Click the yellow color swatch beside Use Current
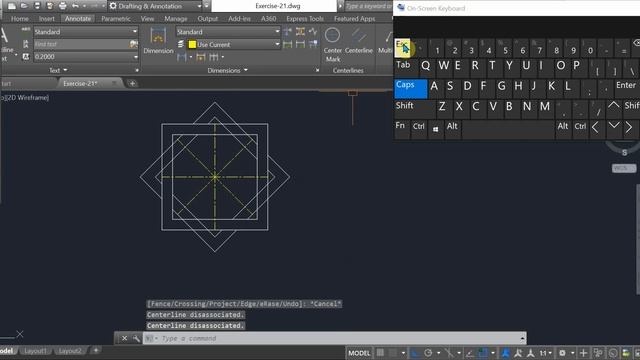 pyautogui.click(x=192, y=44)
